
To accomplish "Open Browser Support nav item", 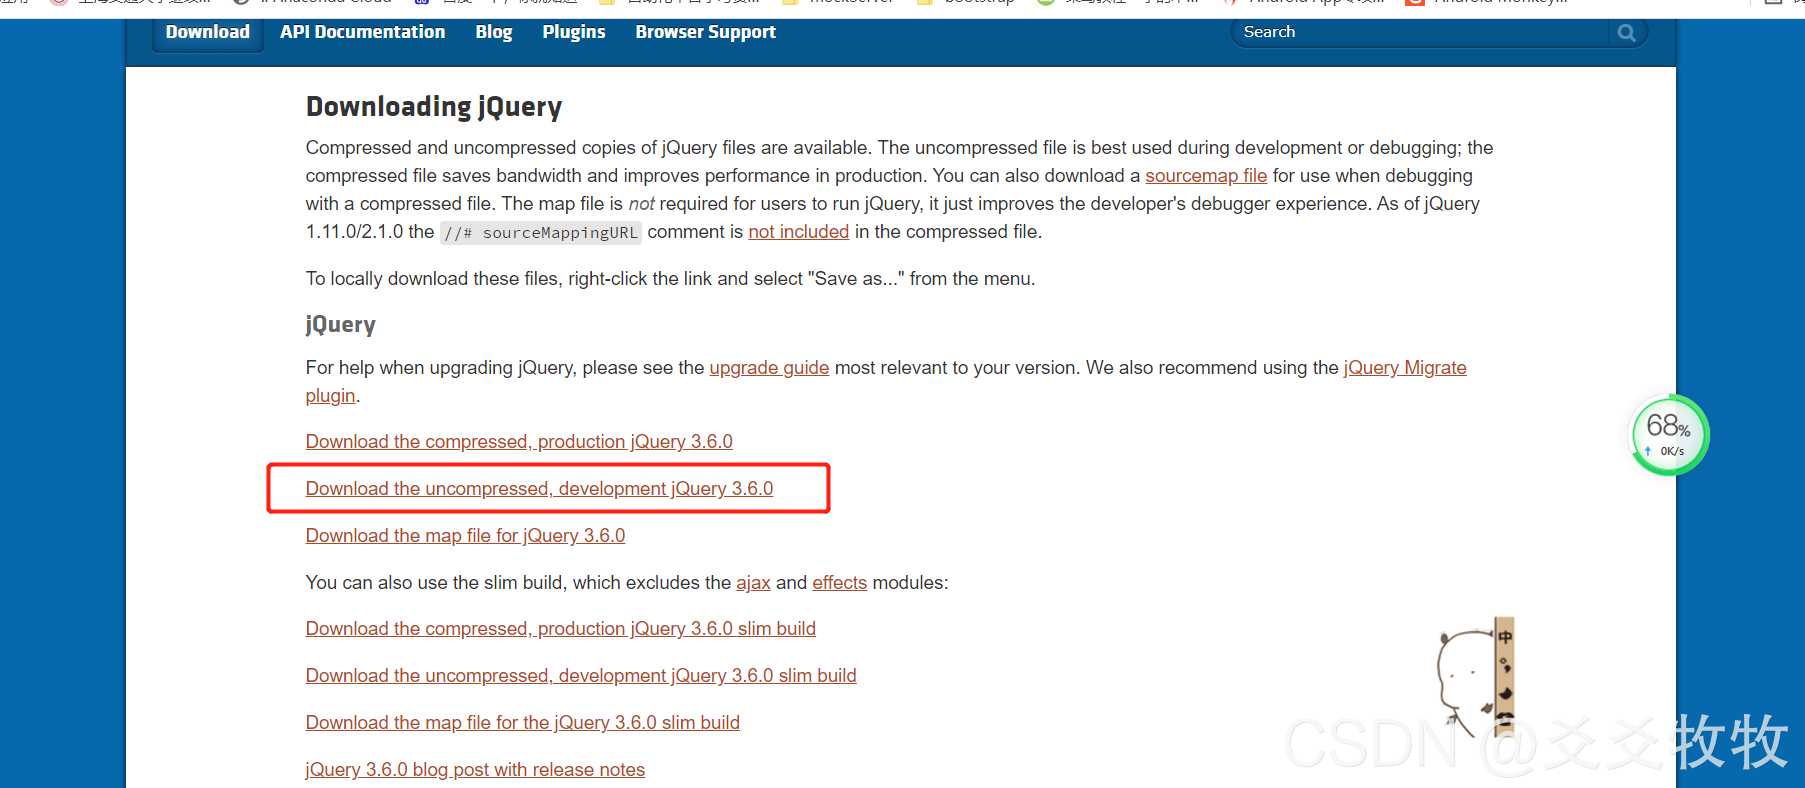I will click(705, 32).
